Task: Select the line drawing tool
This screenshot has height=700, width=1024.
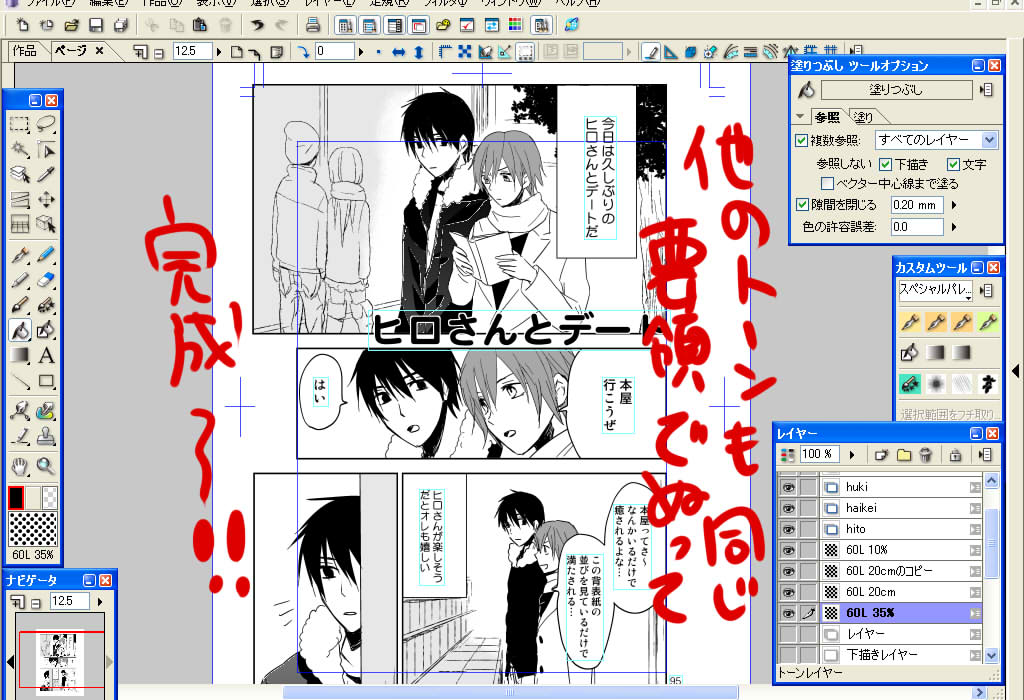Action: 20,381
